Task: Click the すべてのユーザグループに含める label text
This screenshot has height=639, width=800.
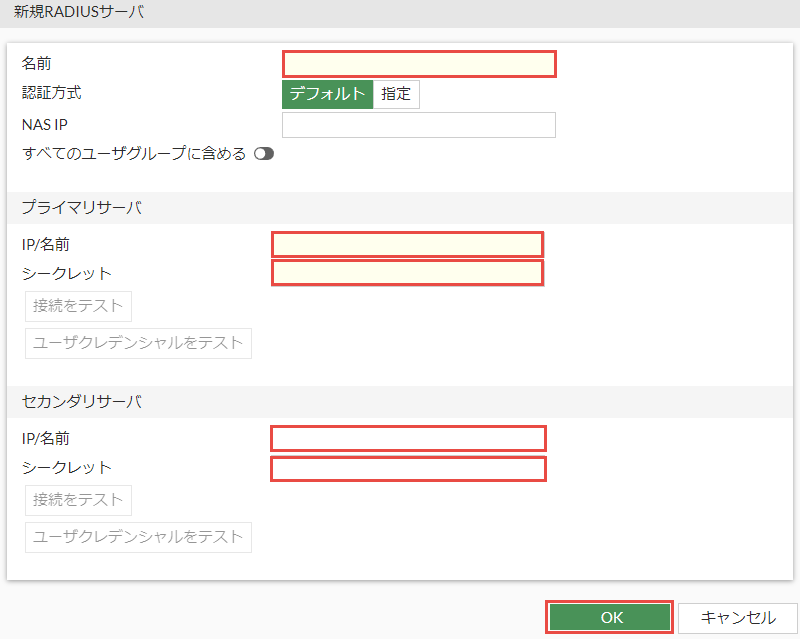Action: [133, 154]
